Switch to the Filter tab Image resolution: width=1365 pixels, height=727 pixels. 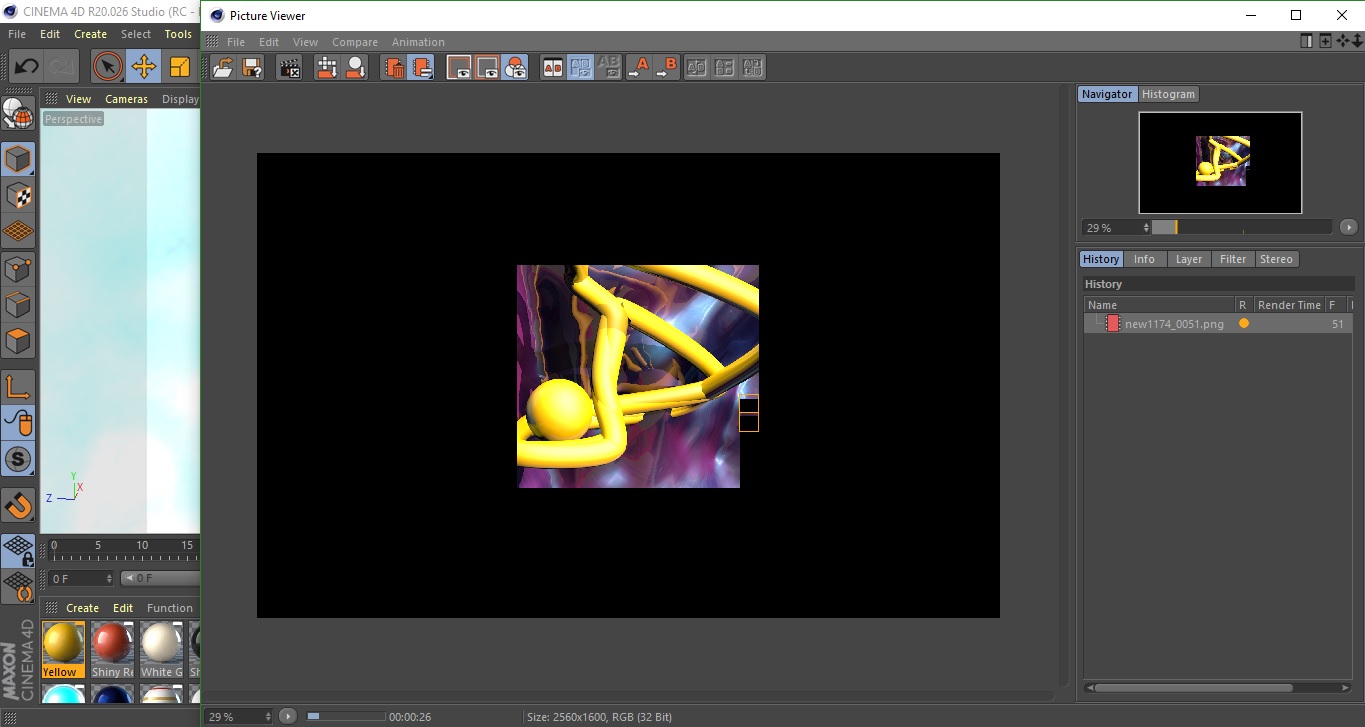[1233, 259]
